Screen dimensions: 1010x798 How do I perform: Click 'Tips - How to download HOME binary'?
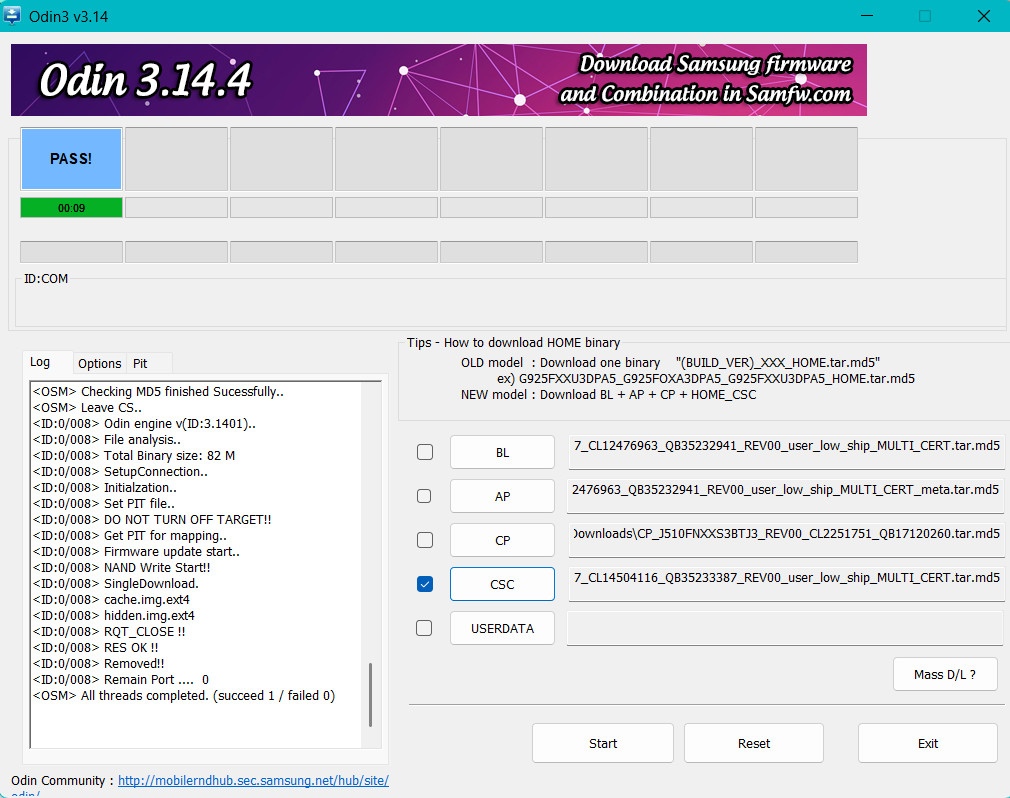coord(513,343)
